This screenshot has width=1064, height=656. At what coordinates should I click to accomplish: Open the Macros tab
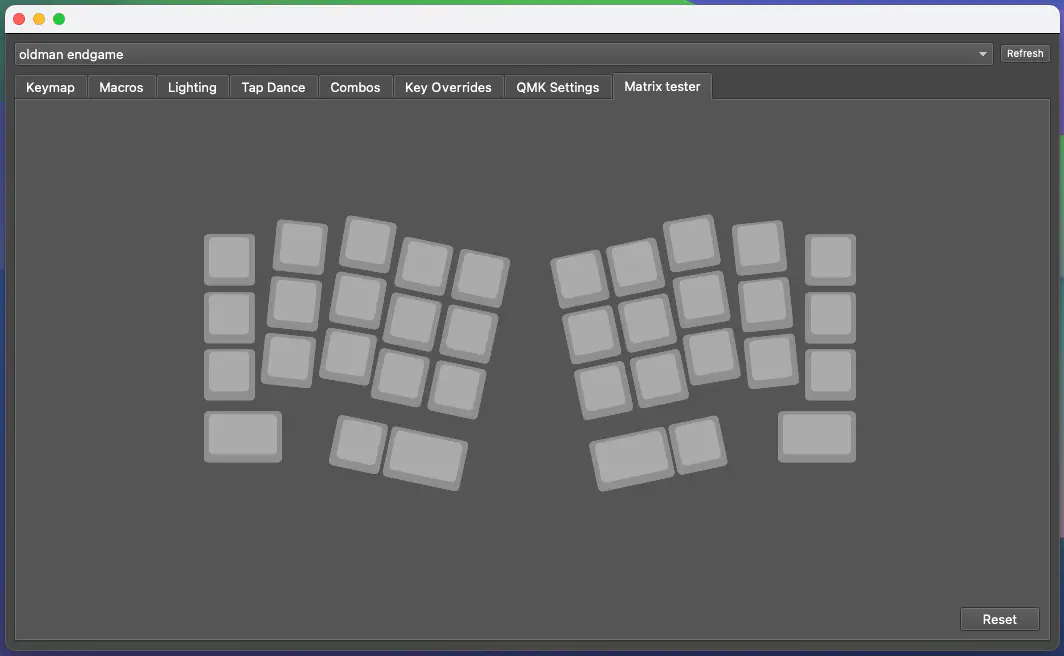121,87
